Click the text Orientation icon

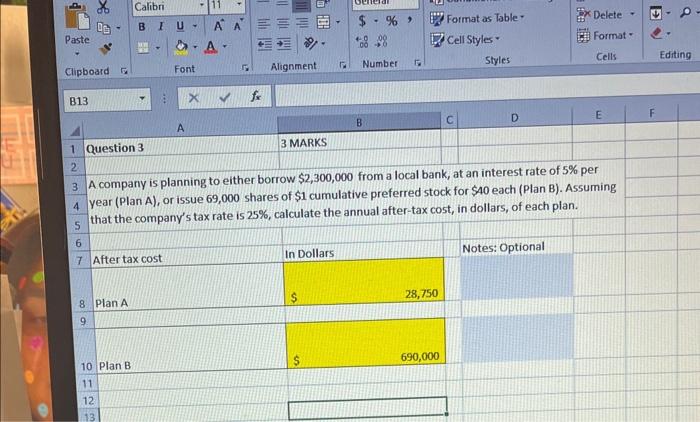tap(311, 43)
